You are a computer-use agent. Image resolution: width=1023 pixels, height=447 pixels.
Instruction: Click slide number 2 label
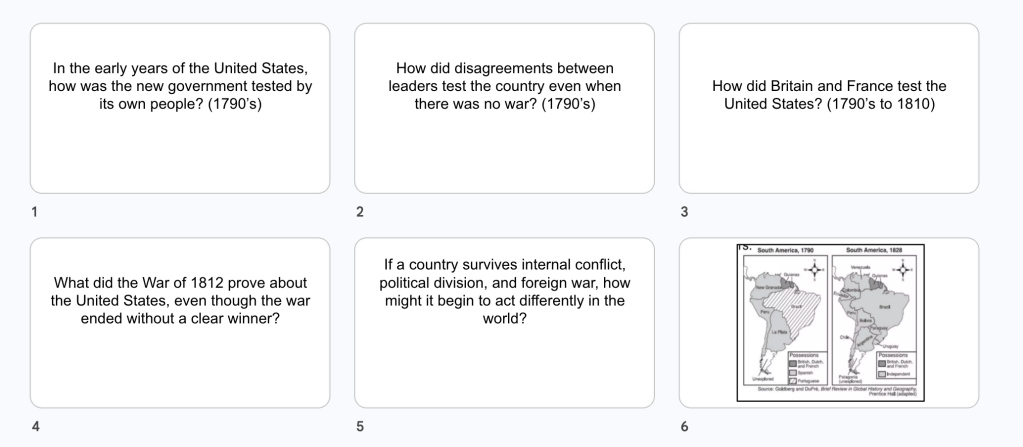click(x=359, y=212)
